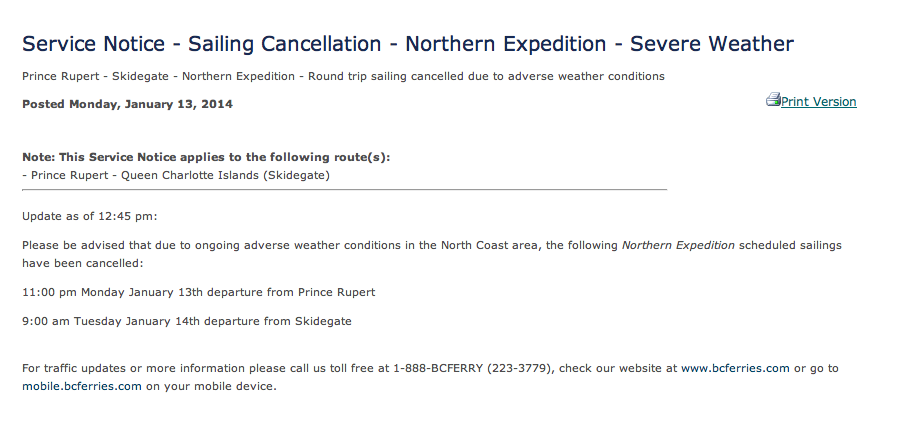The height and width of the screenshot is (429, 900).
Task: Click the 'Note: This Service Notice applies' text
Action: [x=206, y=157]
